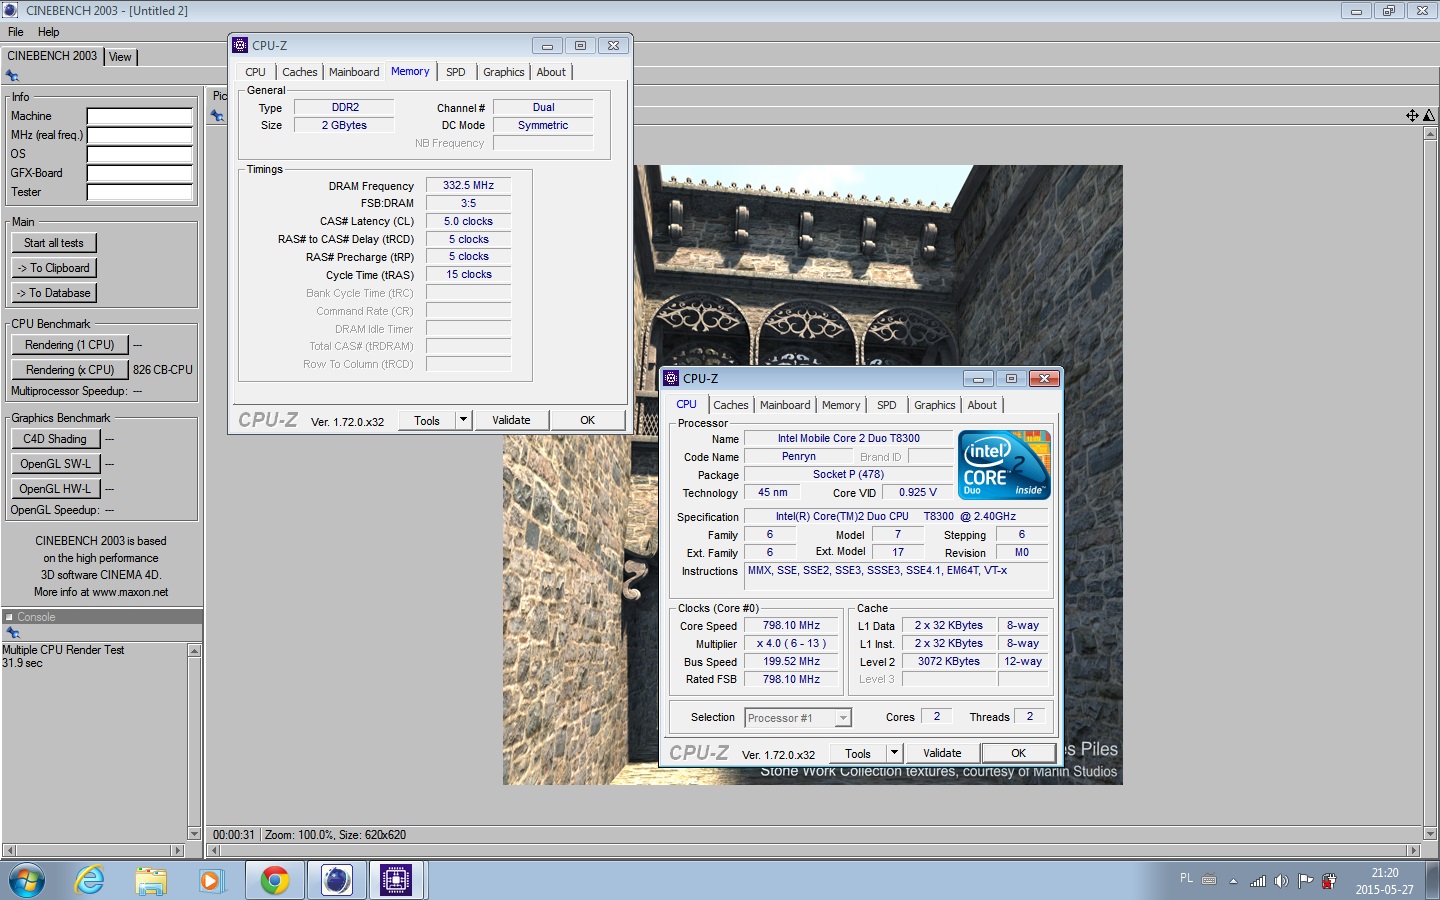The image size is (1440, 900).
Task: Open the media player taskbar icon
Action: coord(211,880)
